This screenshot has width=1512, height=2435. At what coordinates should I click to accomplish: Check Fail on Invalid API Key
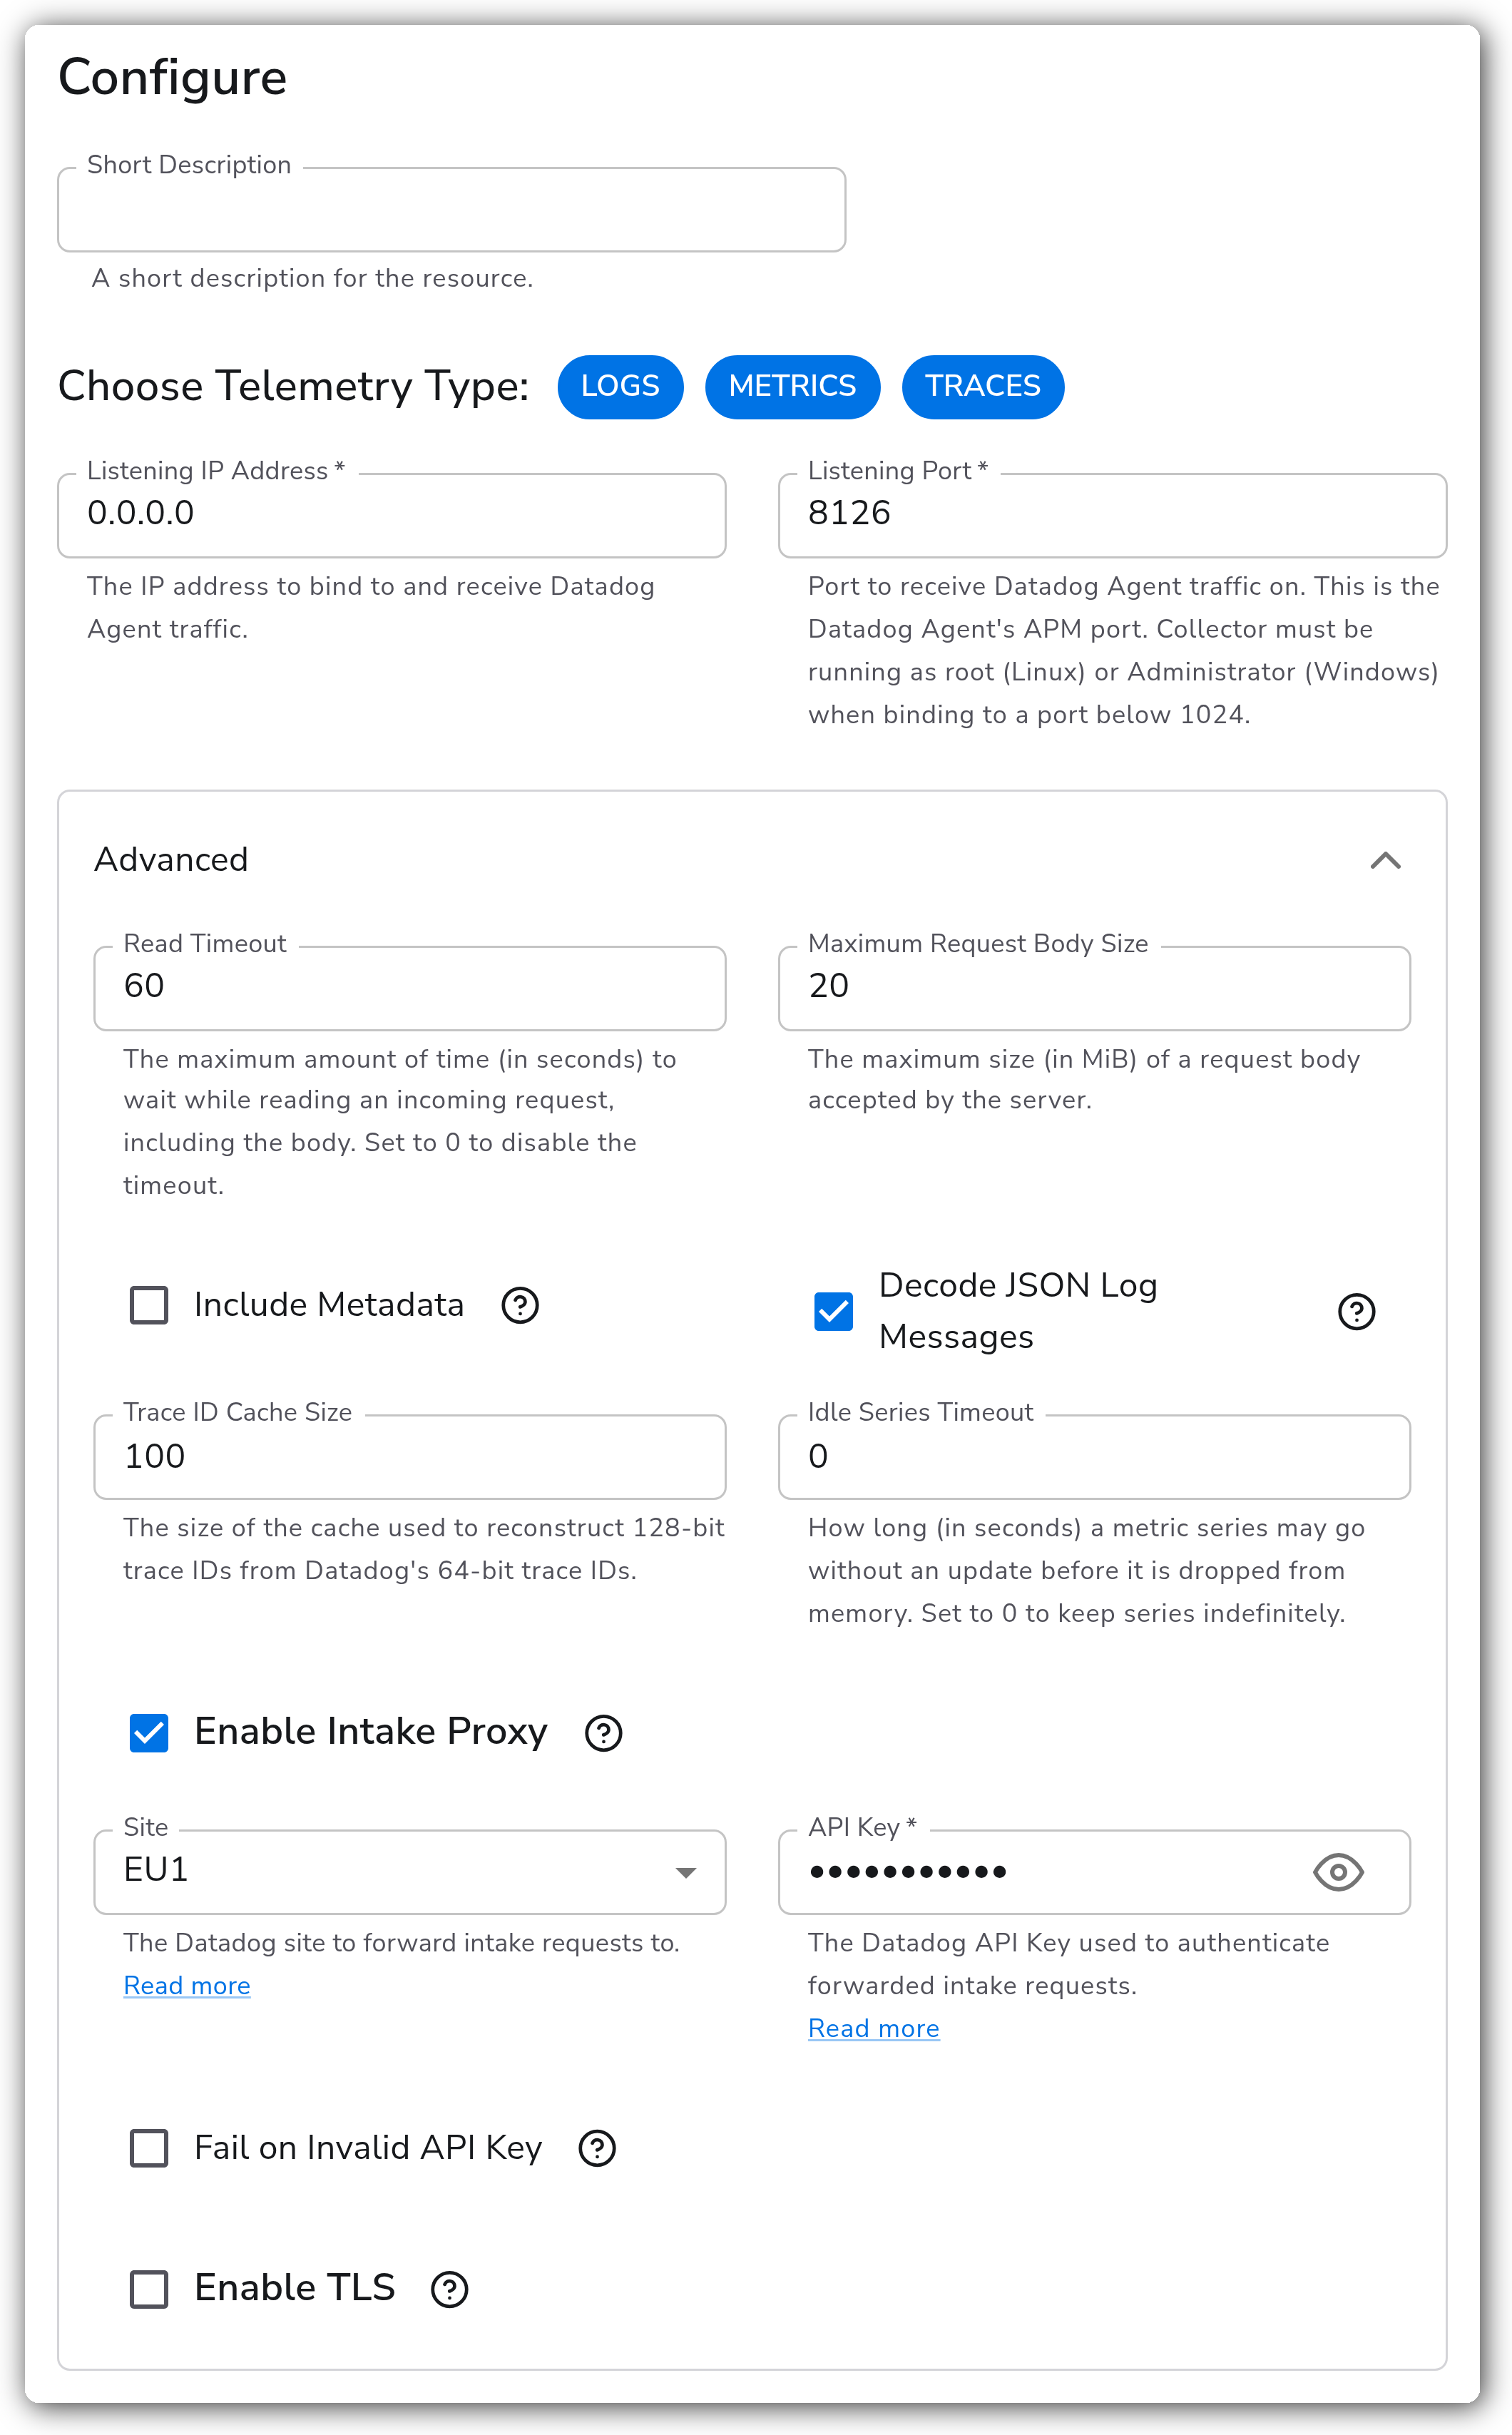tap(149, 2148)
